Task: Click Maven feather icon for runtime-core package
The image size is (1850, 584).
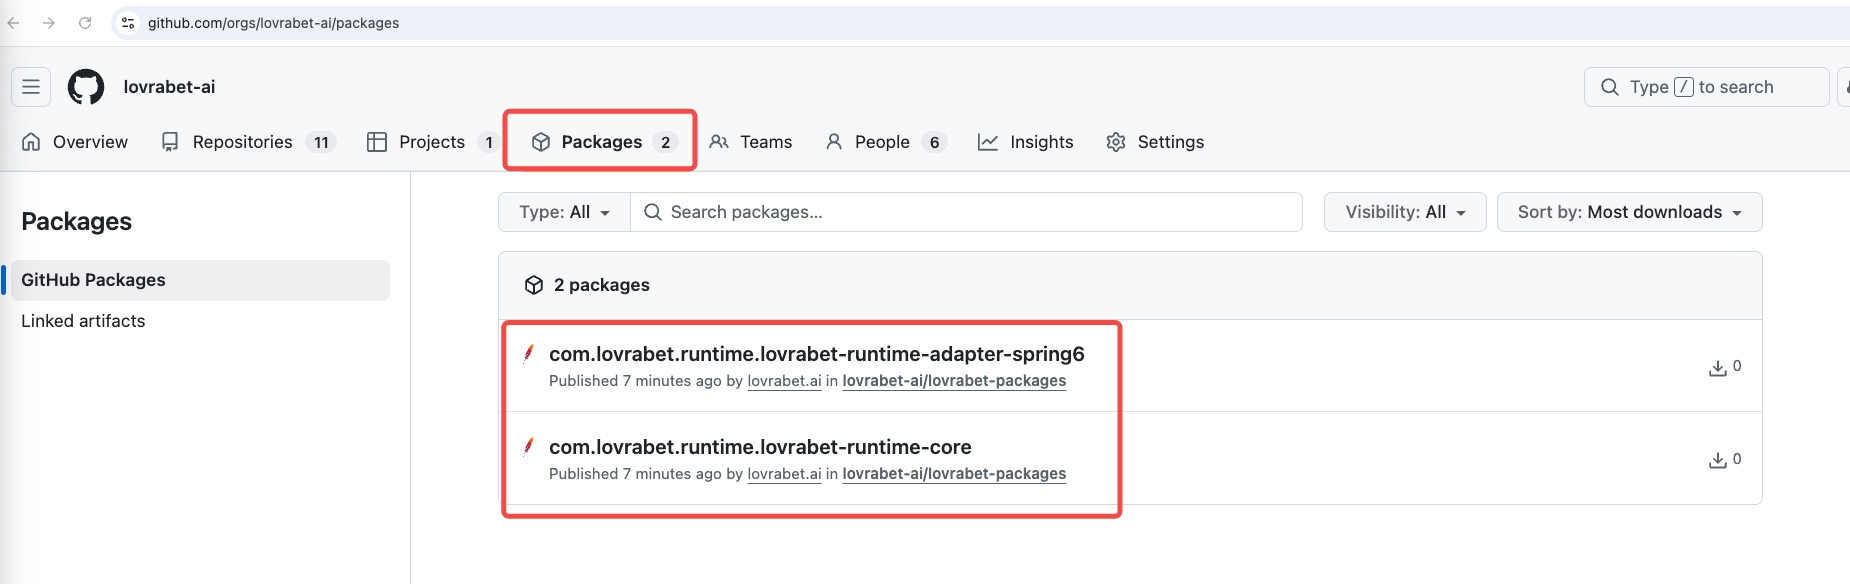Action: tap(529, 446)
